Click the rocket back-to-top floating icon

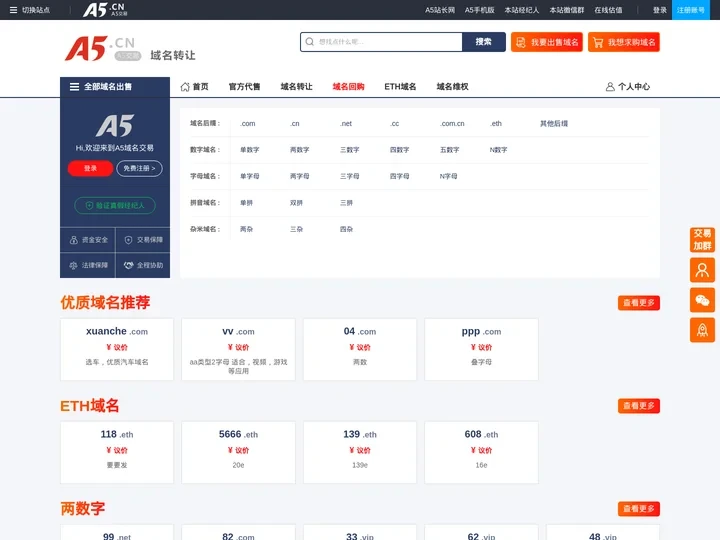[702, 330]
